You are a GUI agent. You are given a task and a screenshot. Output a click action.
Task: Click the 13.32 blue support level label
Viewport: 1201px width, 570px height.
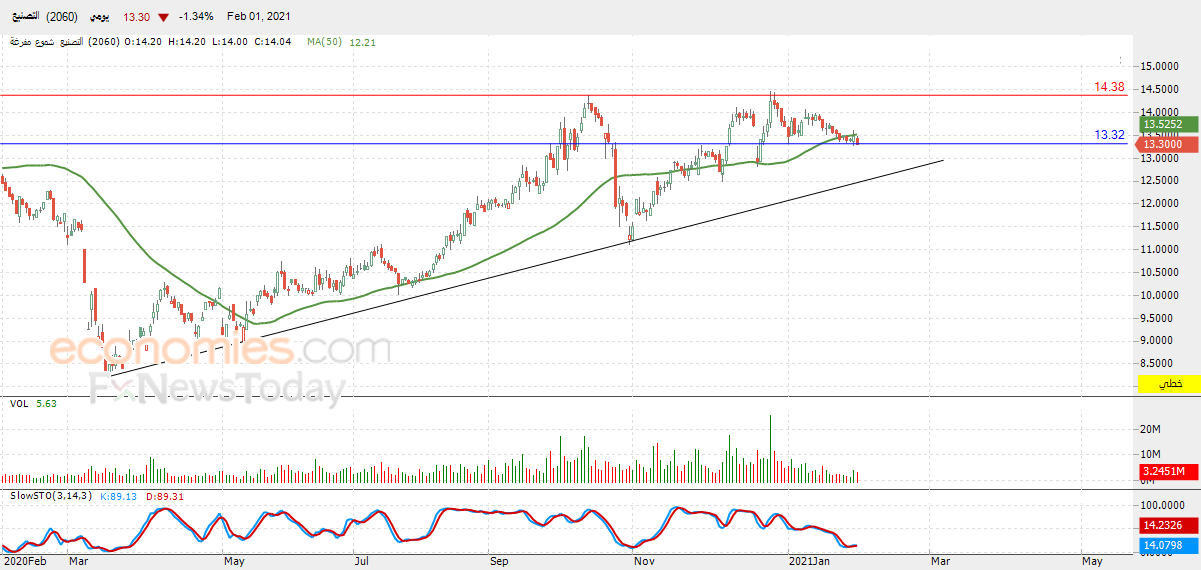pos(1109,134)
